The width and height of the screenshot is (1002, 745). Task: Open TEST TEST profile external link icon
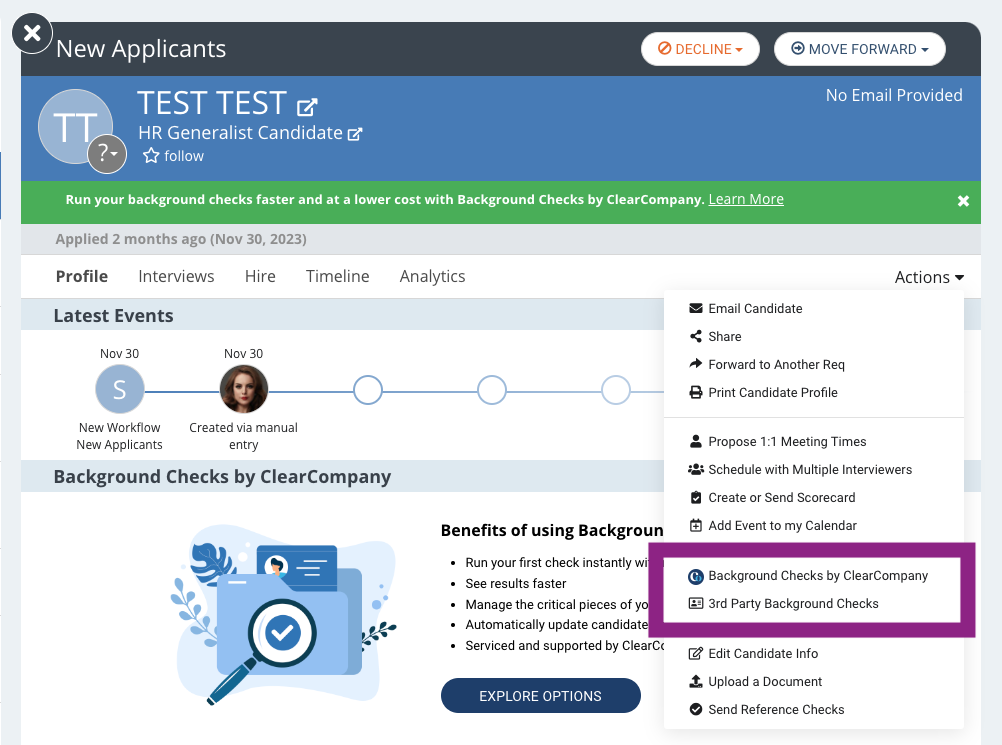307,107
